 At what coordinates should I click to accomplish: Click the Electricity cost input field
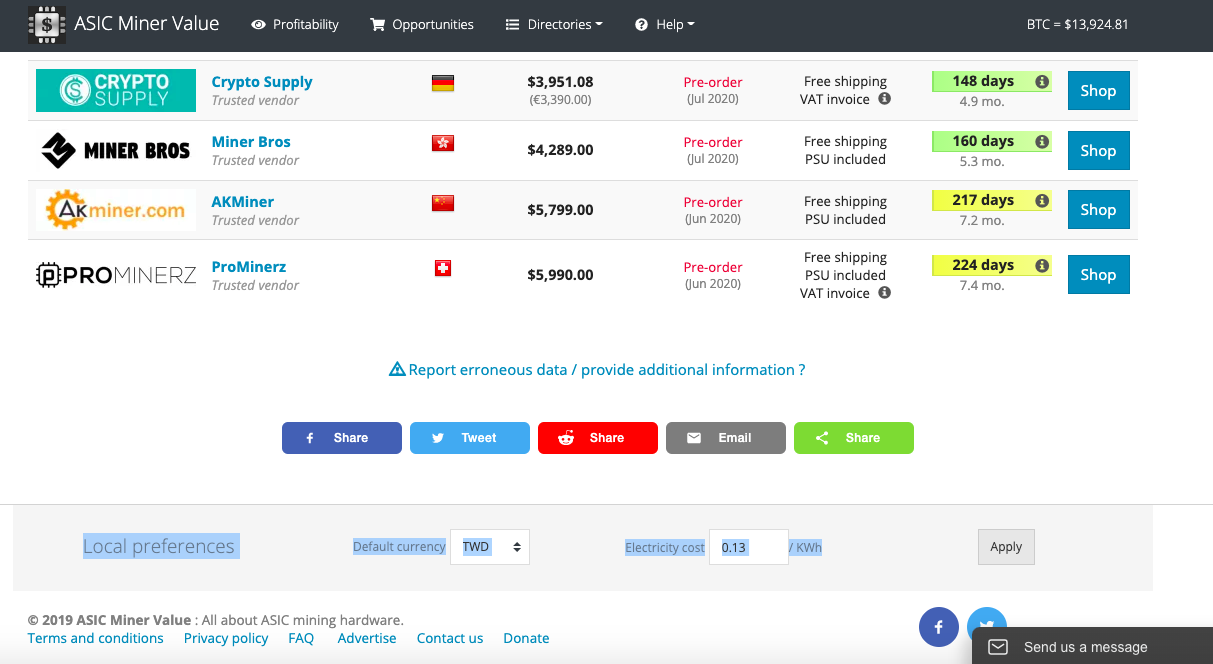[x=748, y=547]
